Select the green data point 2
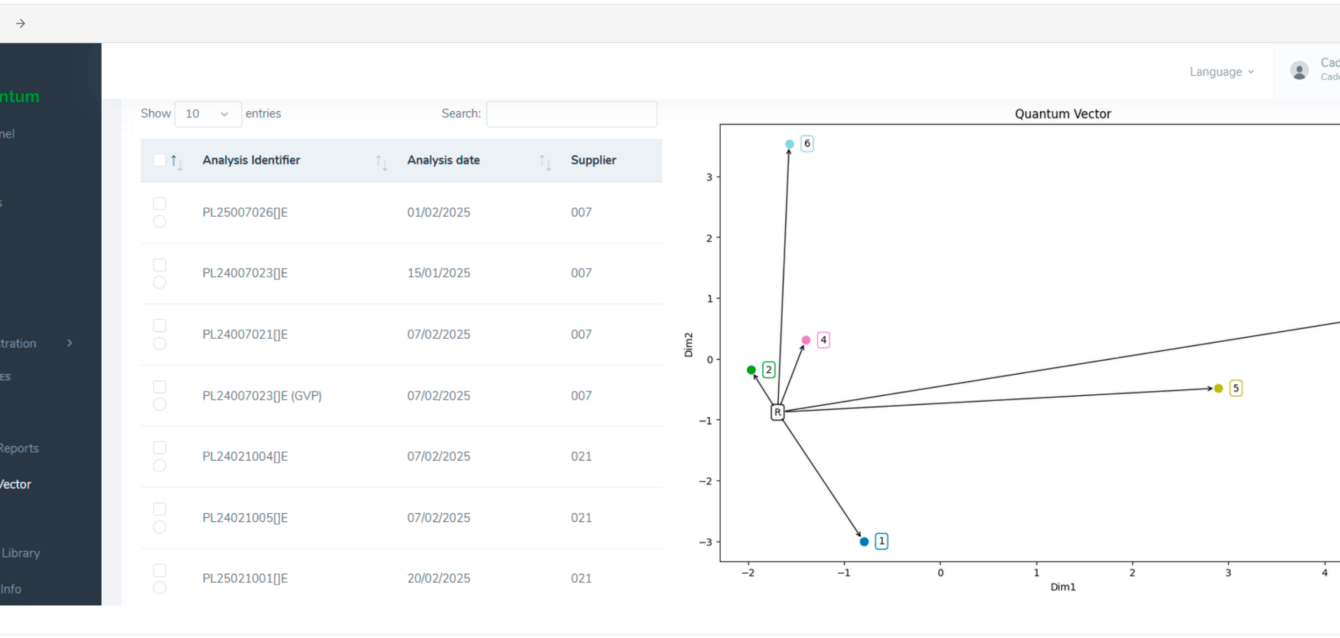 (x=752, y=370)
